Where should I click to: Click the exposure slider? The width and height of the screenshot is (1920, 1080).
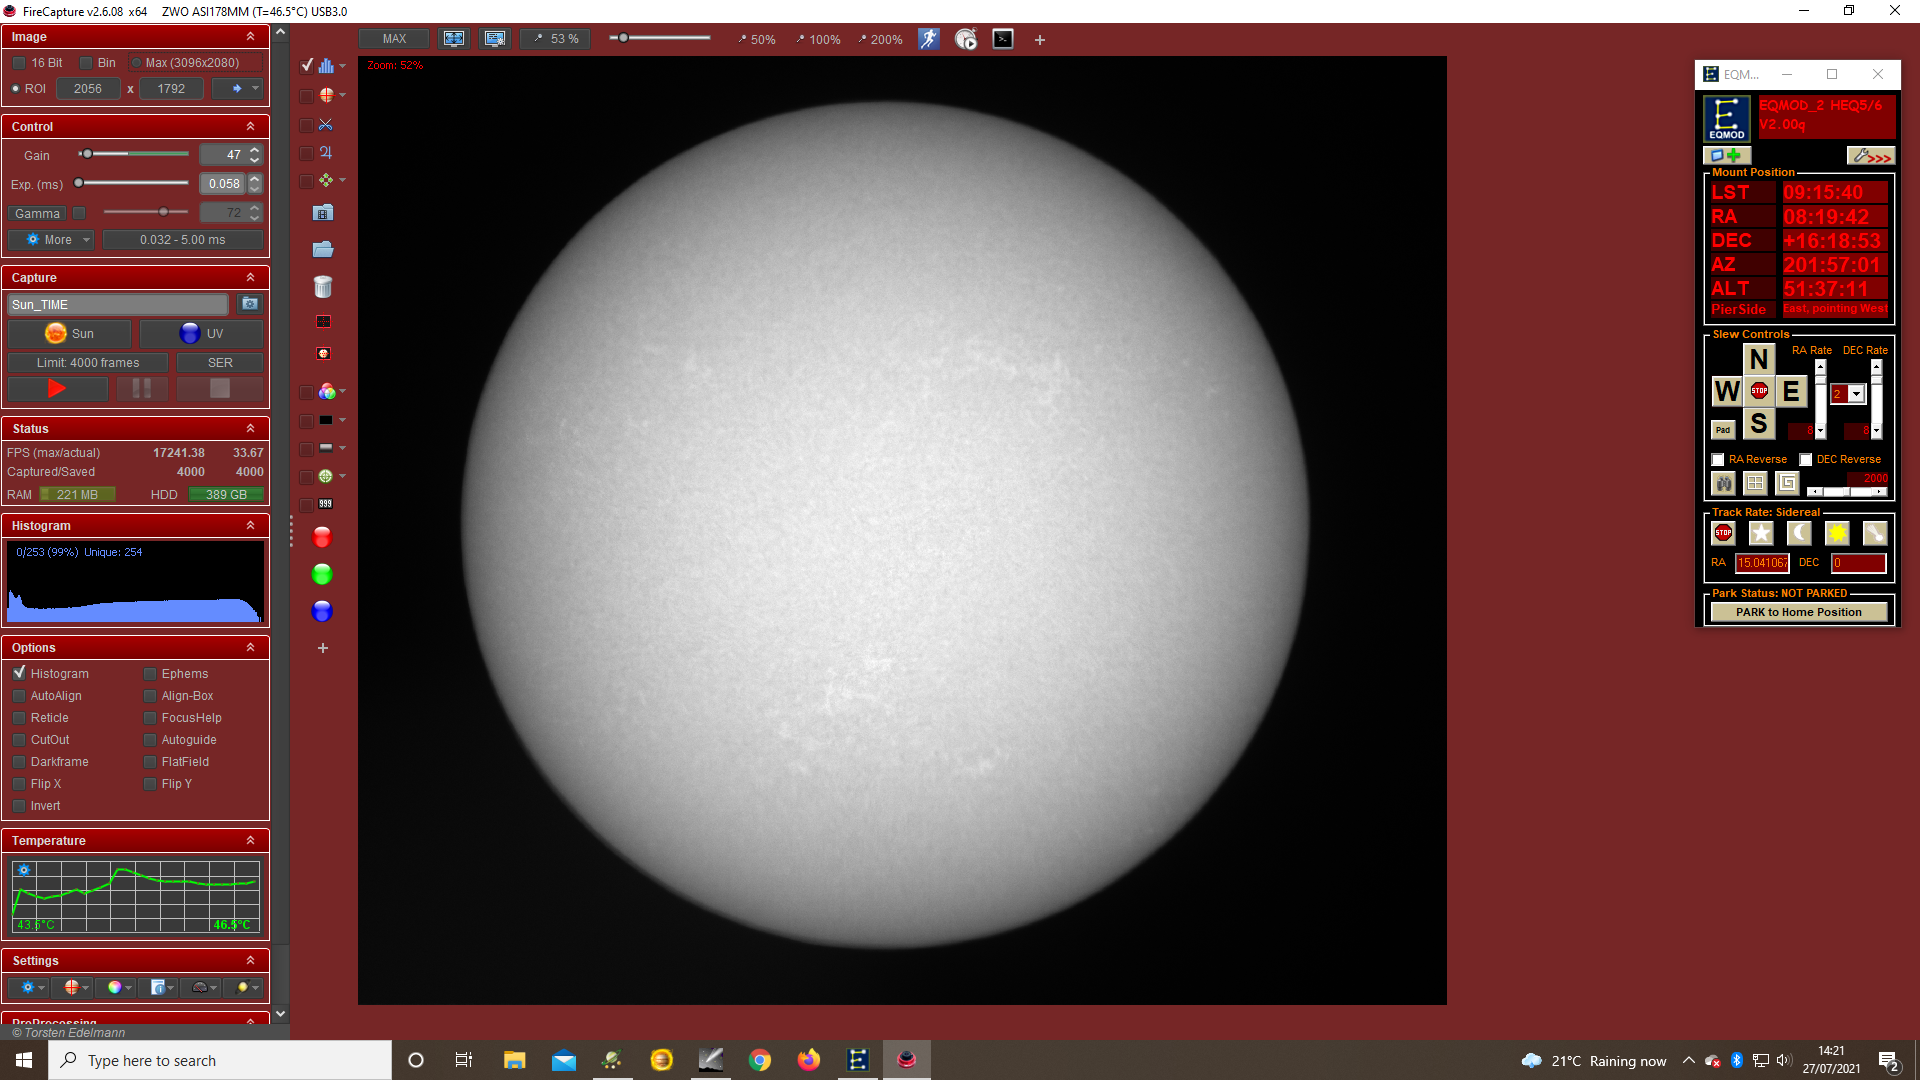click(131, 183)
